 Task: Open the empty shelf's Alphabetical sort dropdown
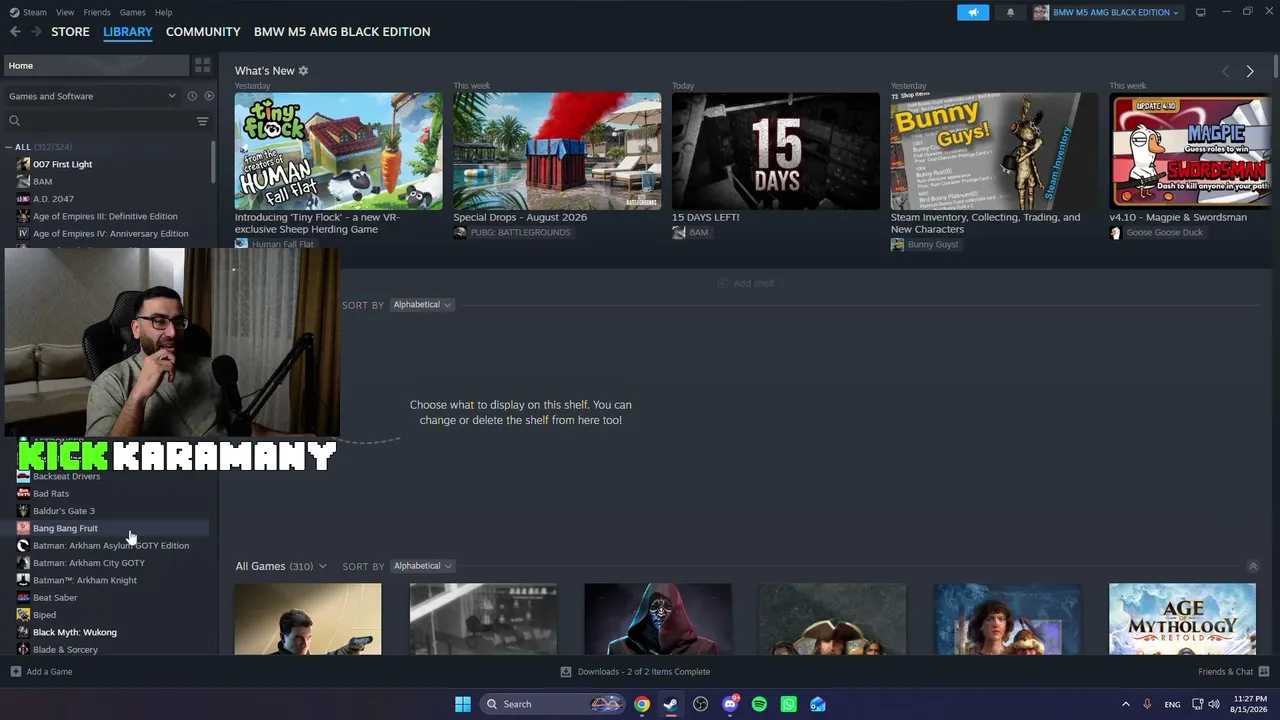[421, 305]
